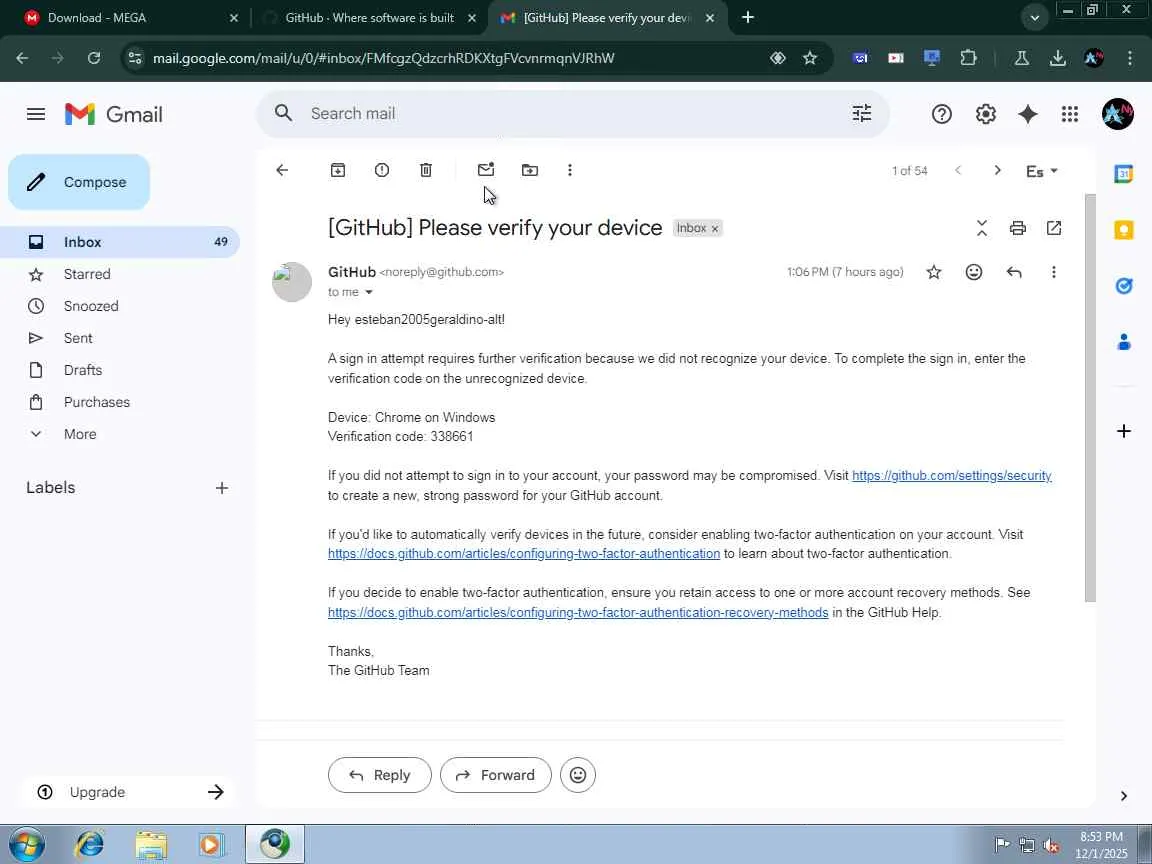Go to the older email arrow
This screenshot has width=1152, height=864.
coord(997,170)
